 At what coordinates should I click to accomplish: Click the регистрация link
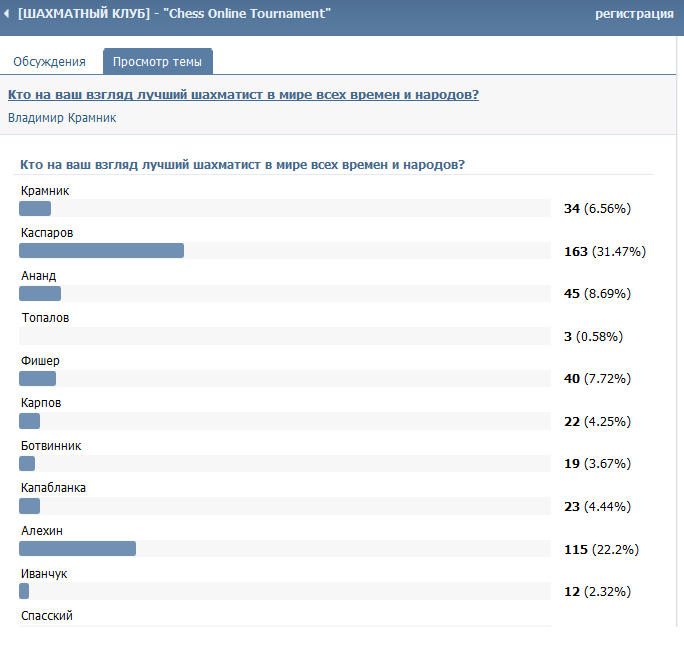pos(634,14)
